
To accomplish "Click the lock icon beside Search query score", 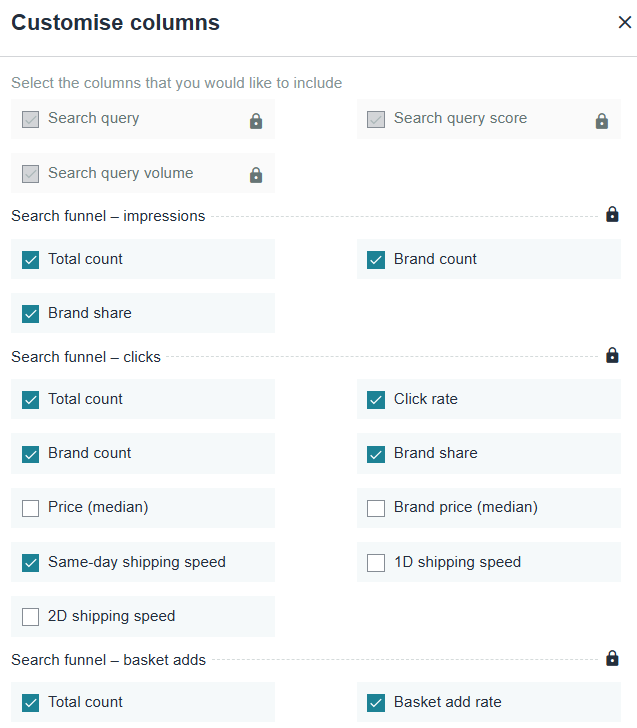I will pyautogui.click(x=602, y=121).
